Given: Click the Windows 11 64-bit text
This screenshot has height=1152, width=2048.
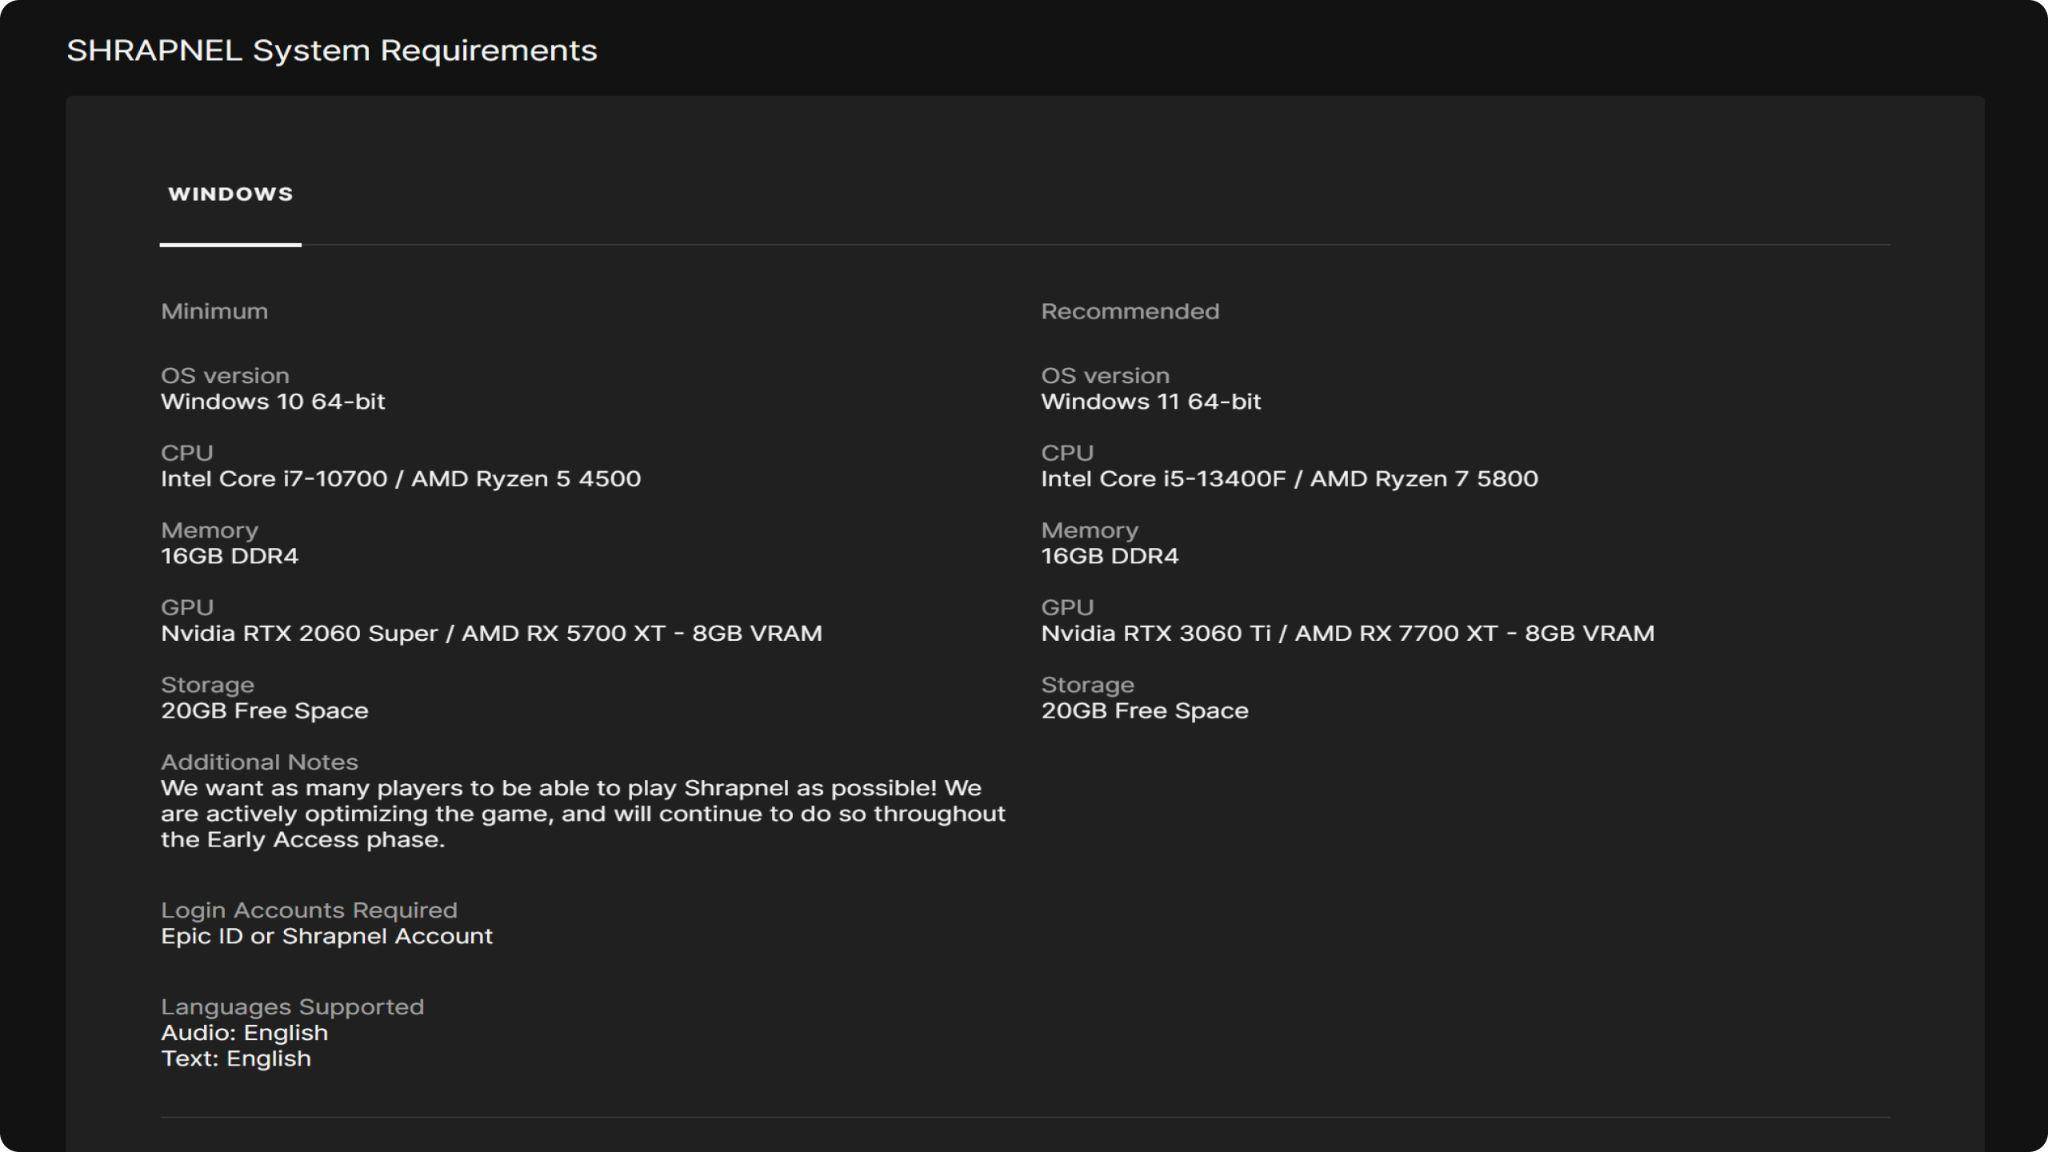Looking at the screenshot, I should tap(1150, 402).
